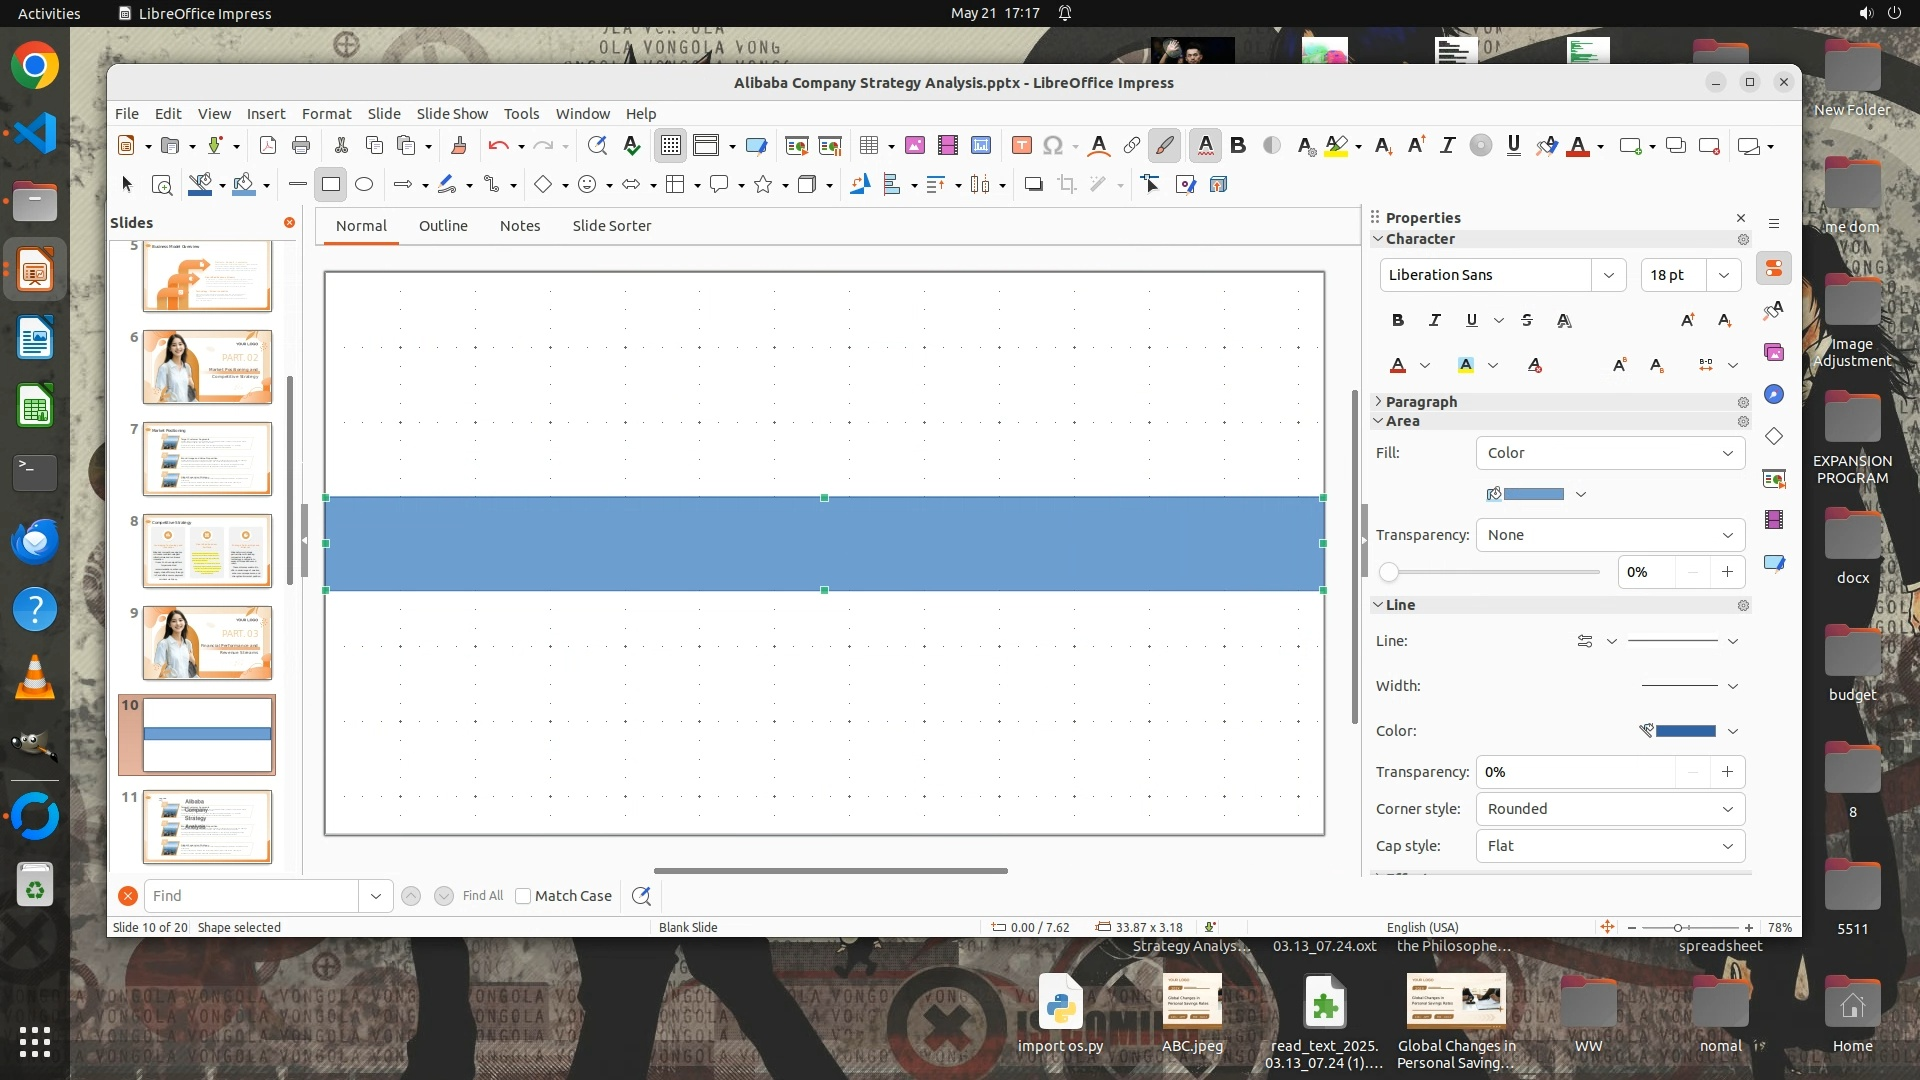Open the Fill type dropdown

[1610, 453]
